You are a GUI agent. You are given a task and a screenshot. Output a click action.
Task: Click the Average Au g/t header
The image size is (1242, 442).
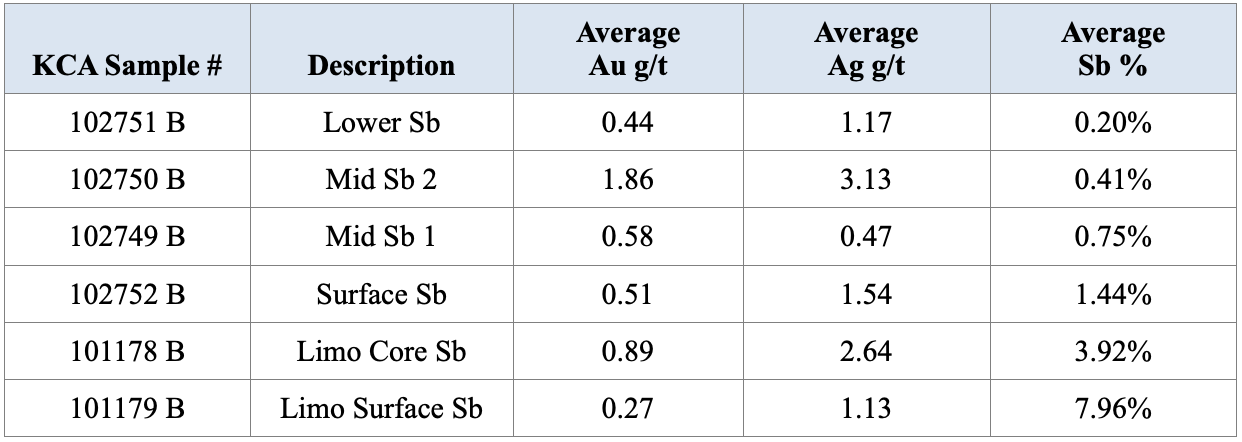(628, 50)
